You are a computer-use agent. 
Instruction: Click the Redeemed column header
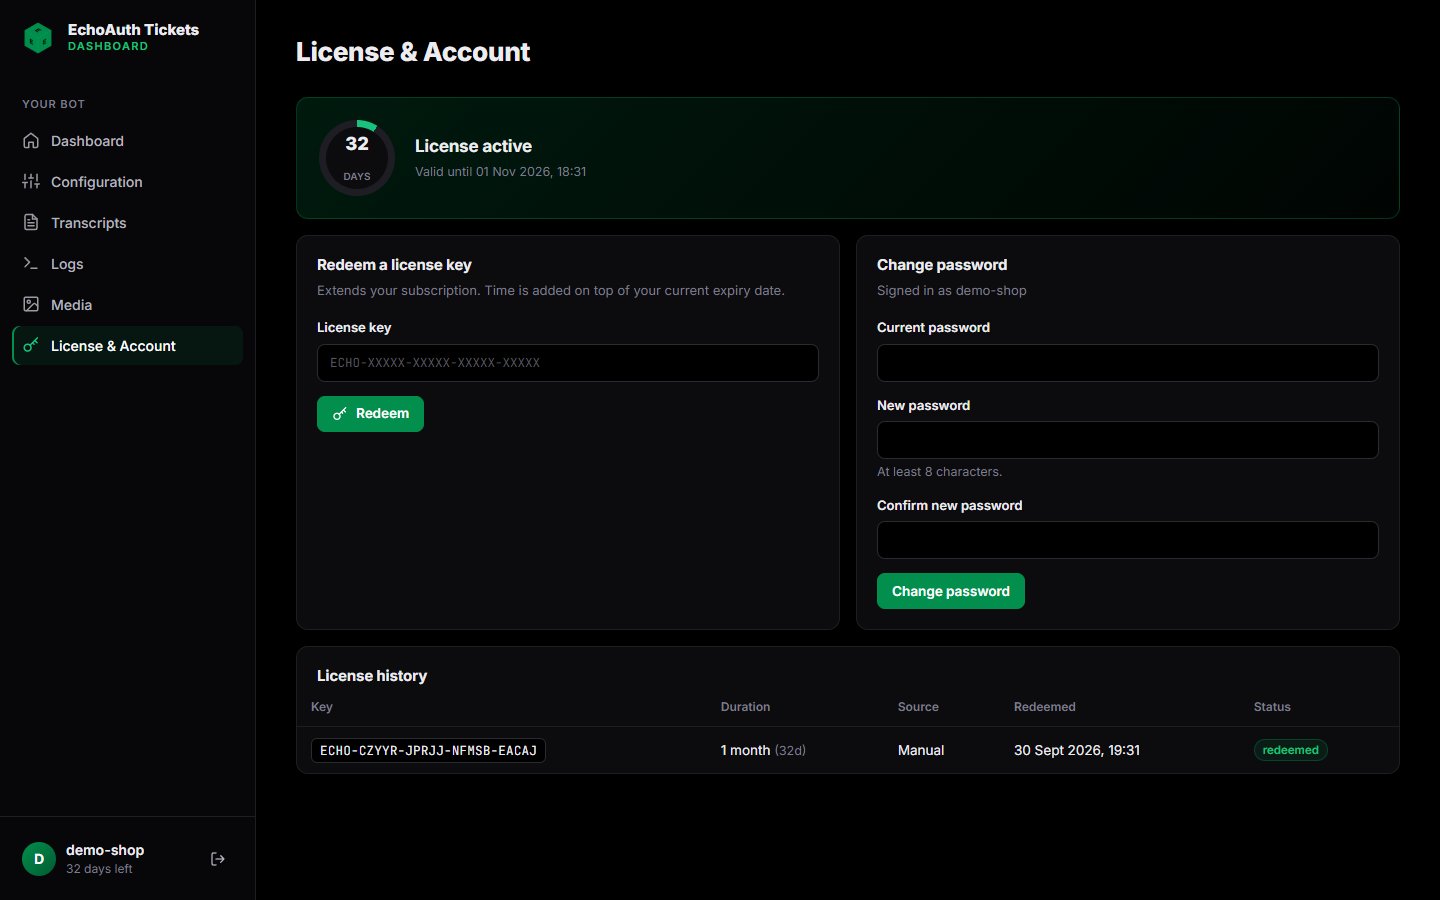click(x=1045, y=707)
